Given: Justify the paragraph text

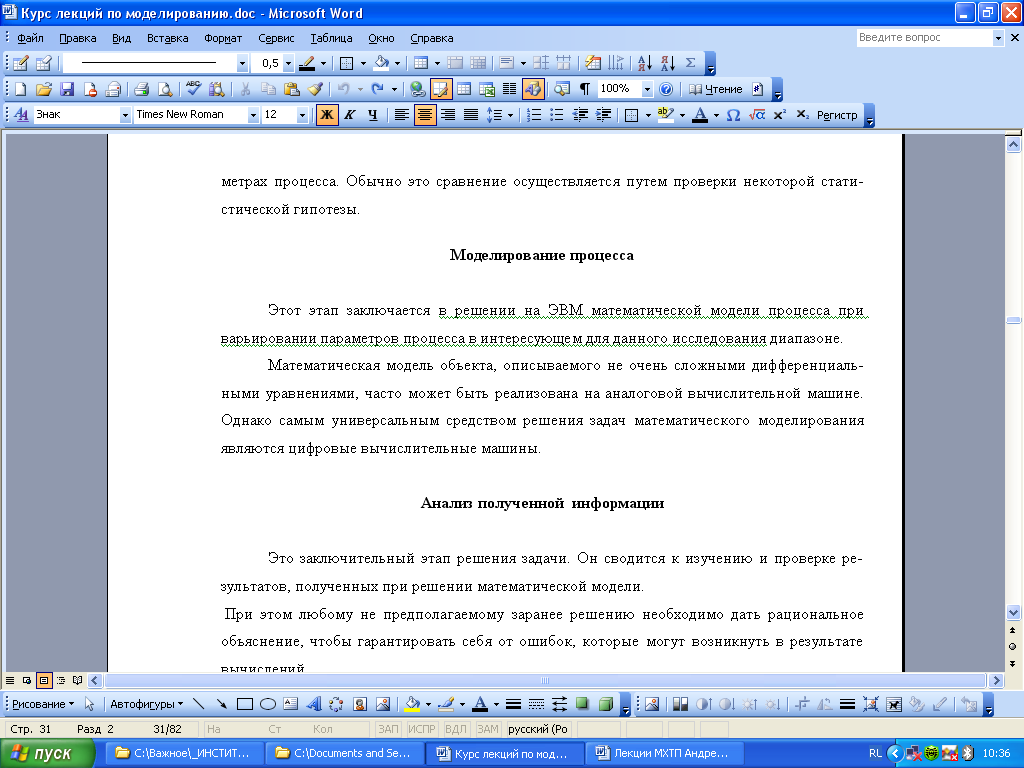Looking at the screenshot, I should [x=471, y=115].
